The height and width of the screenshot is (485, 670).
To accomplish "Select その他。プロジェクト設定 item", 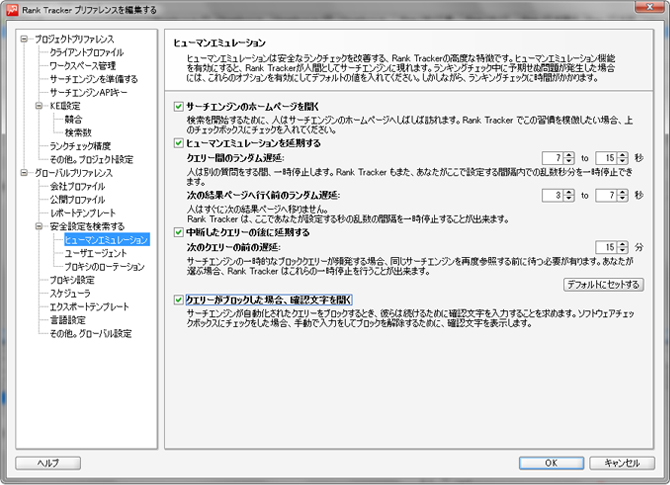I will click(x=91, y=159).
